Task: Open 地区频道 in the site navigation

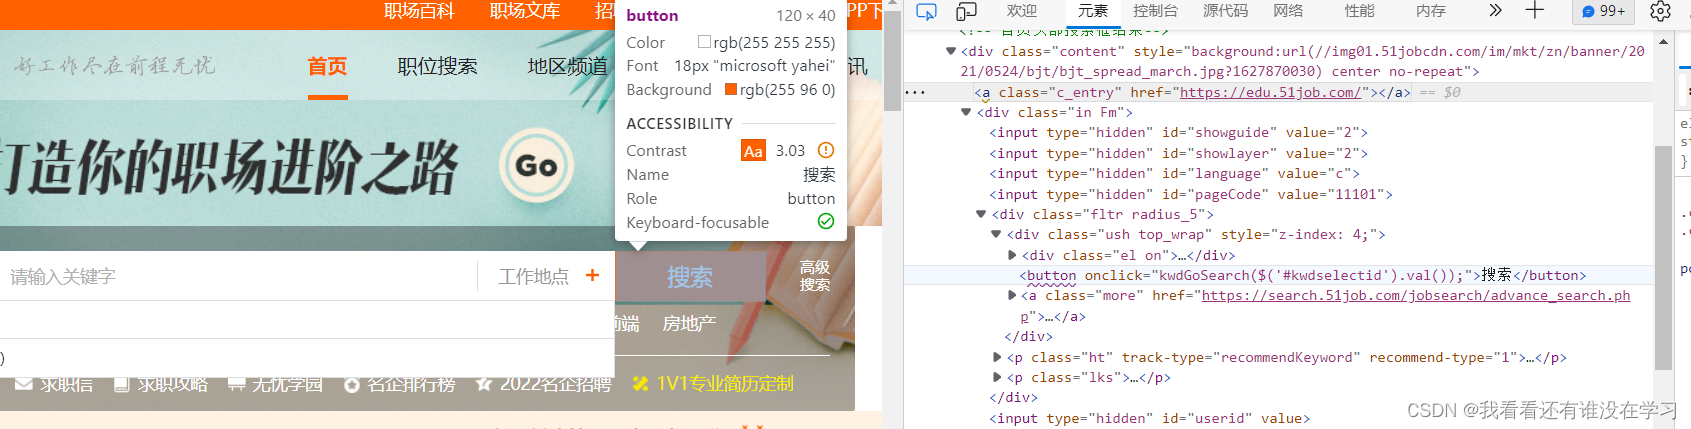Action: (568, 66)
